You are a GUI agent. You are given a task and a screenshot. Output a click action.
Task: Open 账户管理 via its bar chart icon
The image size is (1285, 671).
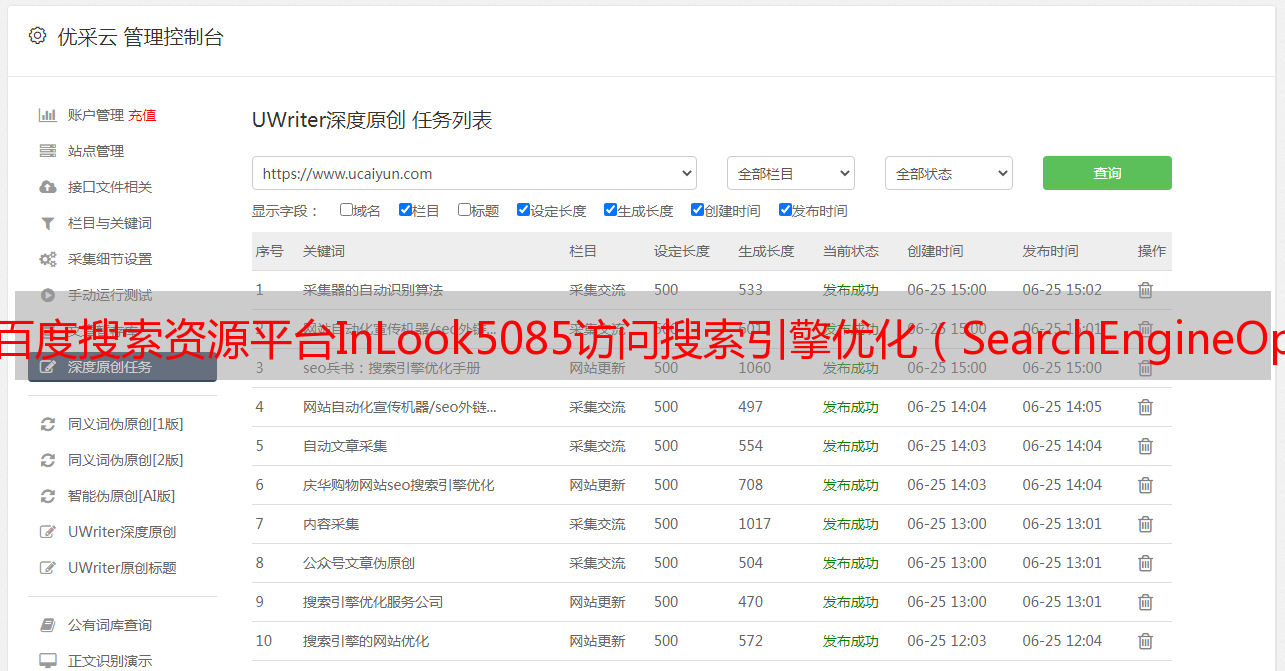coord(47,115)
